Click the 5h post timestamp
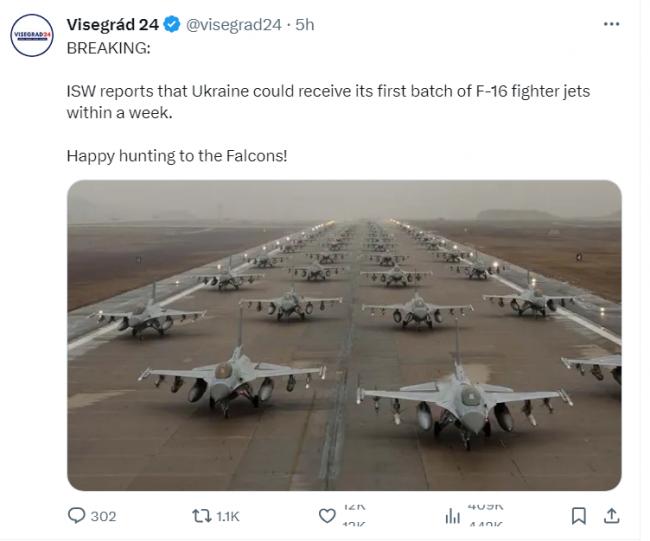Viewport: 650px width, 541px height. point(303,25)
